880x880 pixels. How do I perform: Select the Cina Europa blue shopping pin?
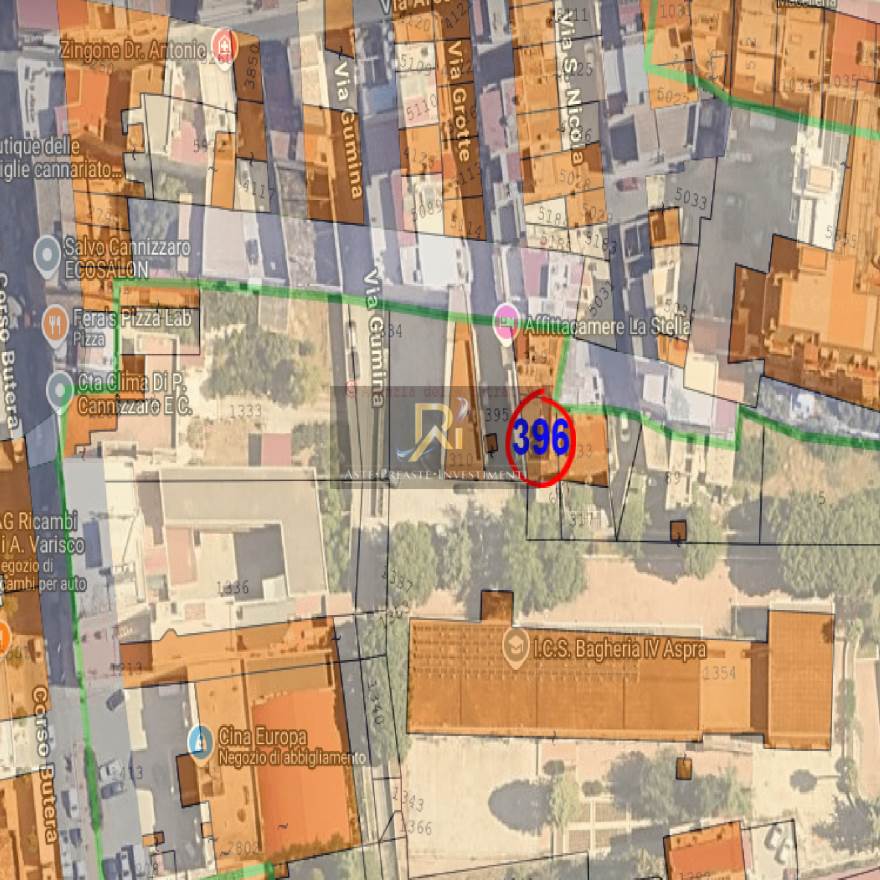pos(200,744)
